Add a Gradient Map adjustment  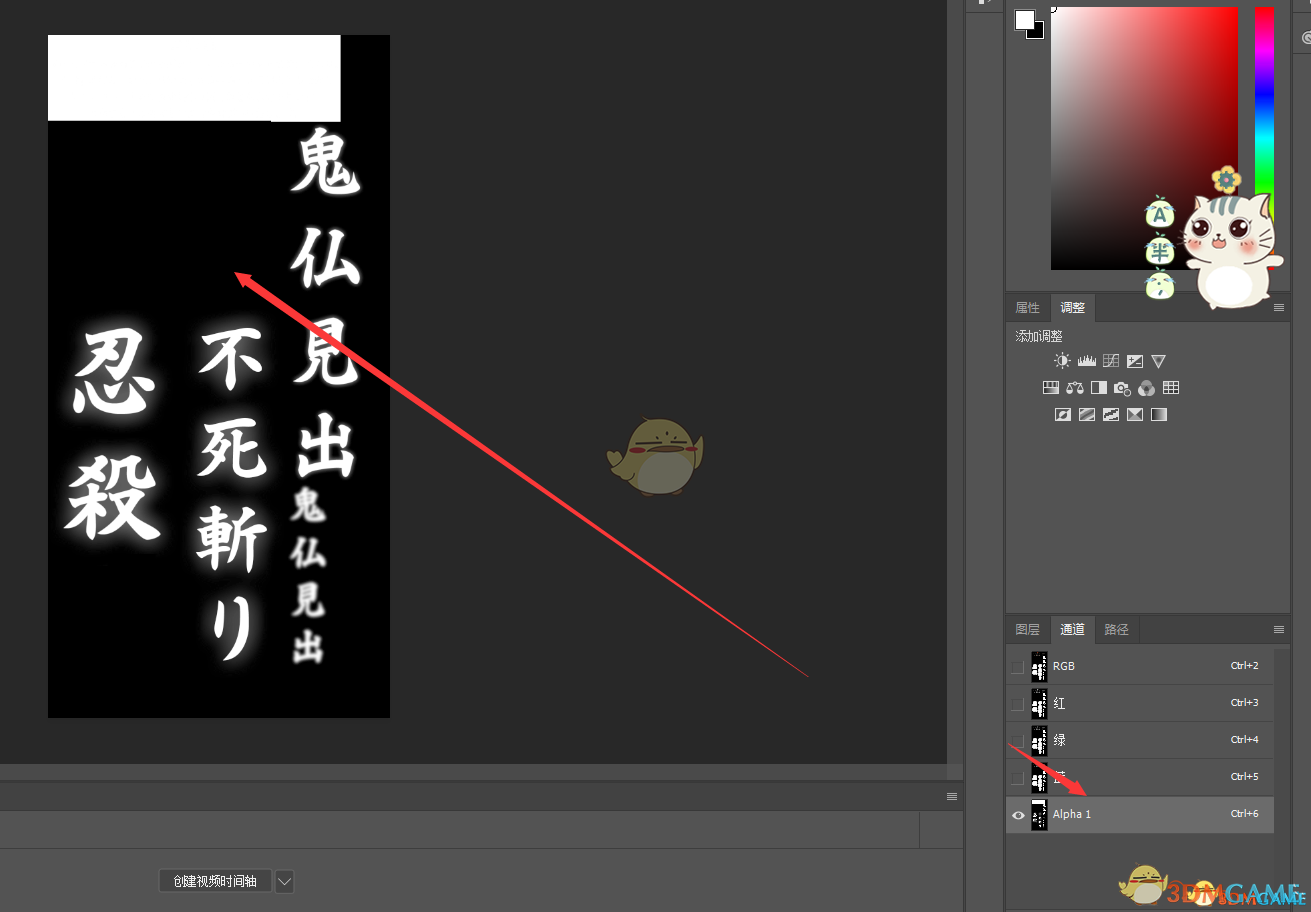point(1159,414)
